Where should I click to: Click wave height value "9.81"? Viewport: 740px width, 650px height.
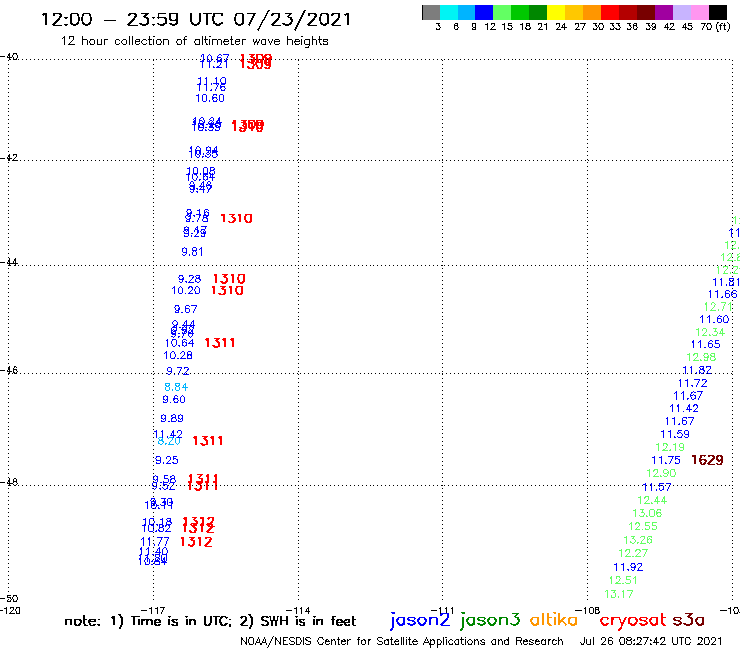(192, 252)
